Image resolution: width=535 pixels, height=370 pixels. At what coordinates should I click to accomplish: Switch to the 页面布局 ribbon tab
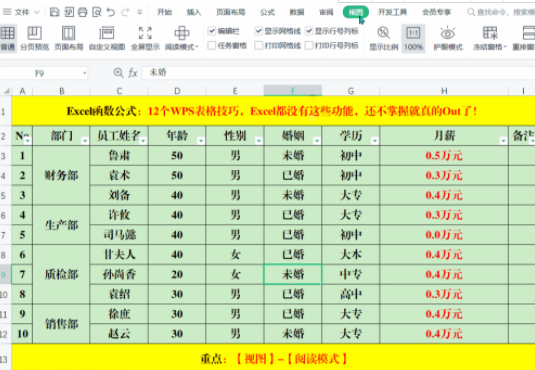[231, 12]
